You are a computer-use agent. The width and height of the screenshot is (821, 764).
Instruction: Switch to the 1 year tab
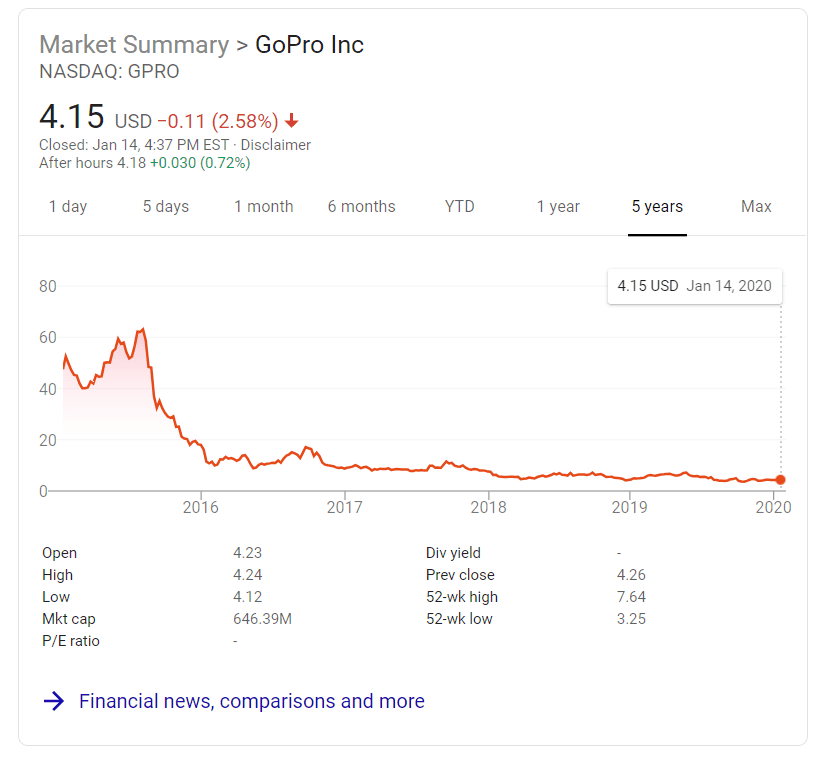(558, 207)
